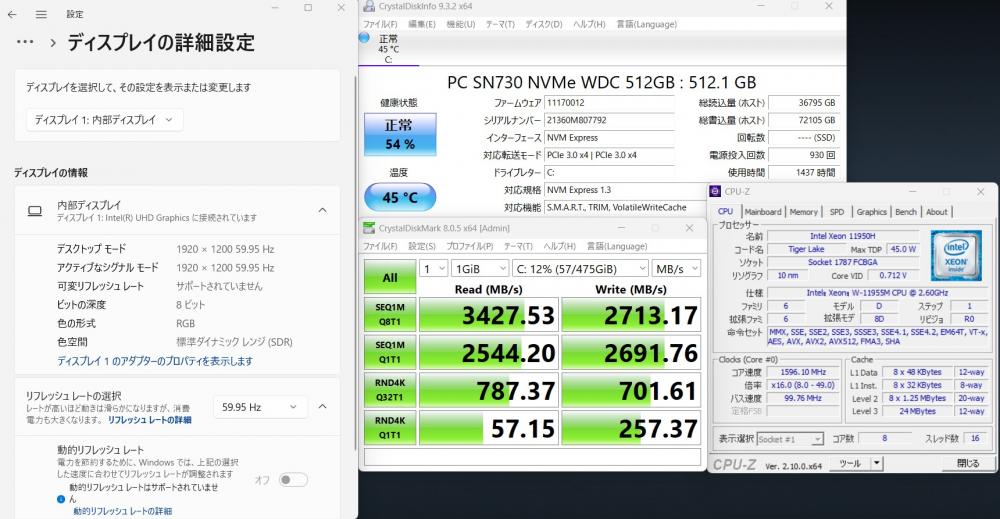Click the empty comment field below benchmark results
The height and width of the screenshot is (519, 1000).
coord(533,457)
